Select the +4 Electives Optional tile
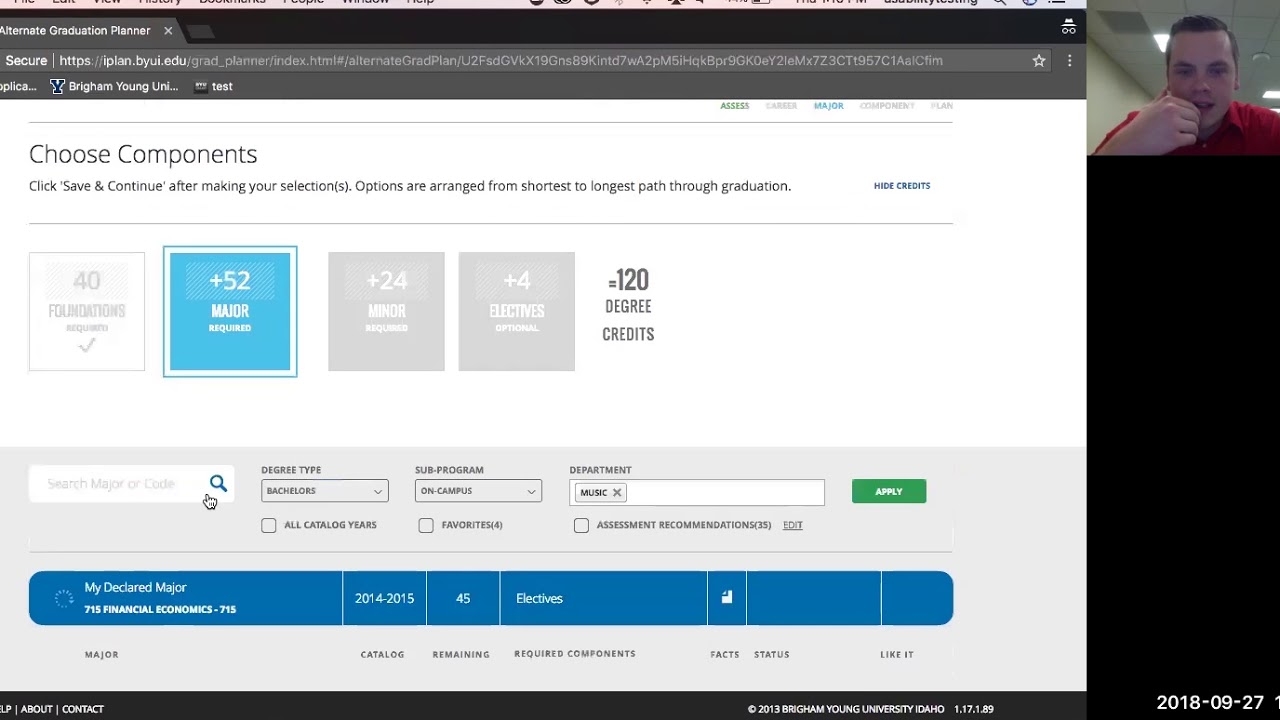This screenshot has width=1280, height=720. pyautogui.click(x=516, y=310)
